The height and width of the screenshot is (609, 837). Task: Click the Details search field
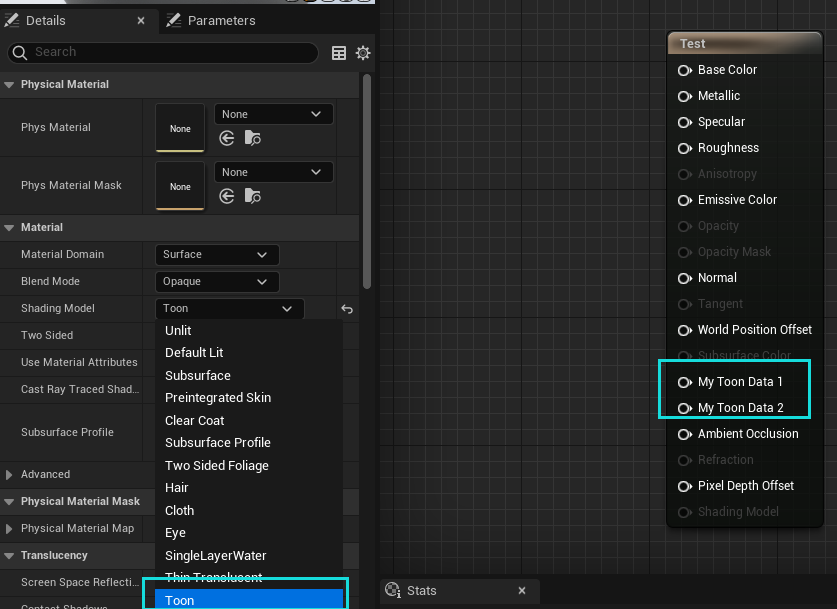click(x=170, y=52)
